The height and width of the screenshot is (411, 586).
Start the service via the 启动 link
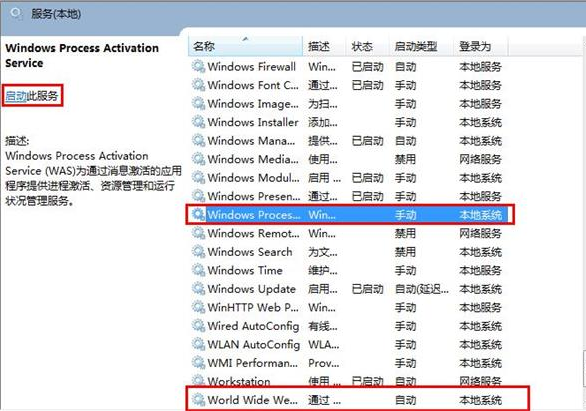(x=16, y=96)
